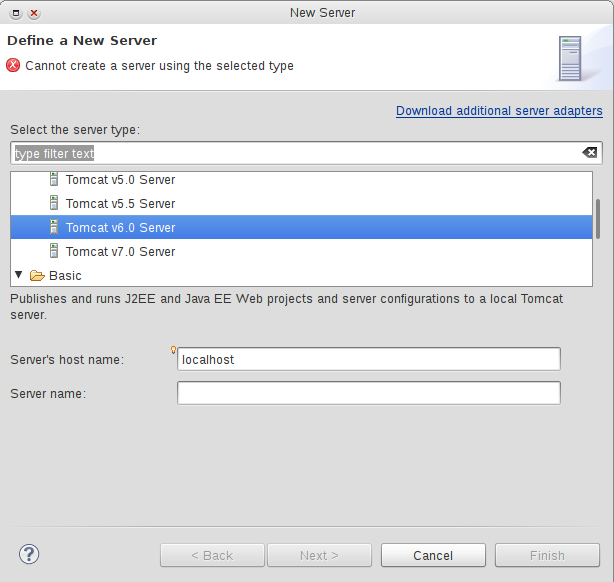Screen dimensions: 614x582
Task: Click the Tomcat v6.0 Server icon
Action: click(x=54, y=227)
